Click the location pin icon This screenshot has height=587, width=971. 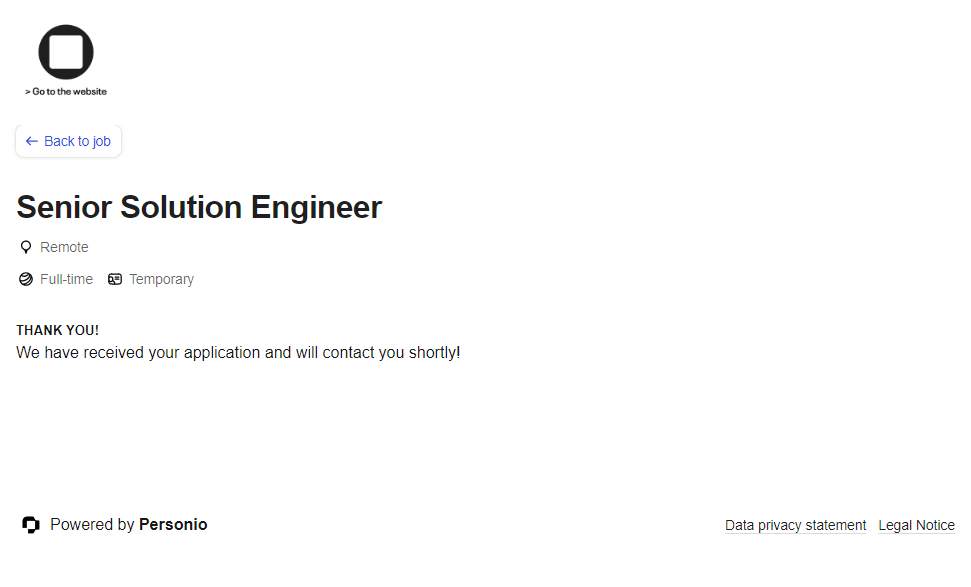[26, 248]
